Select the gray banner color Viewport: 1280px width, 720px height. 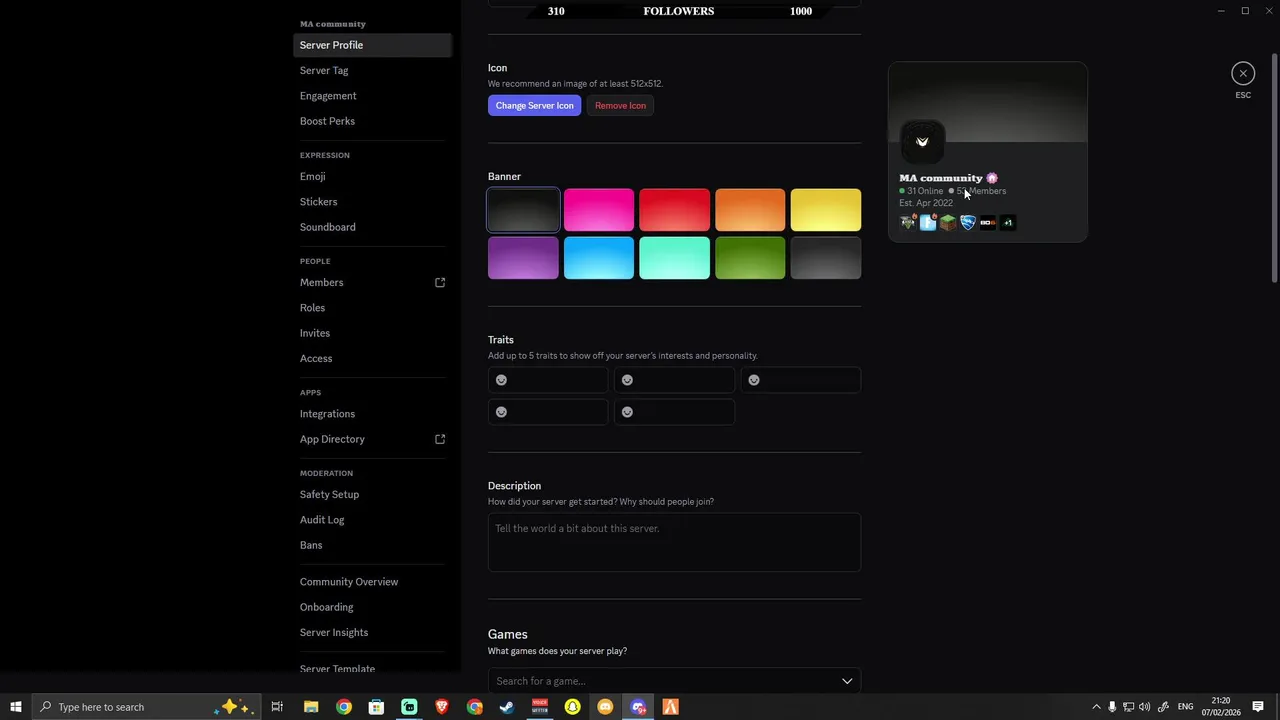coord(826,258)
